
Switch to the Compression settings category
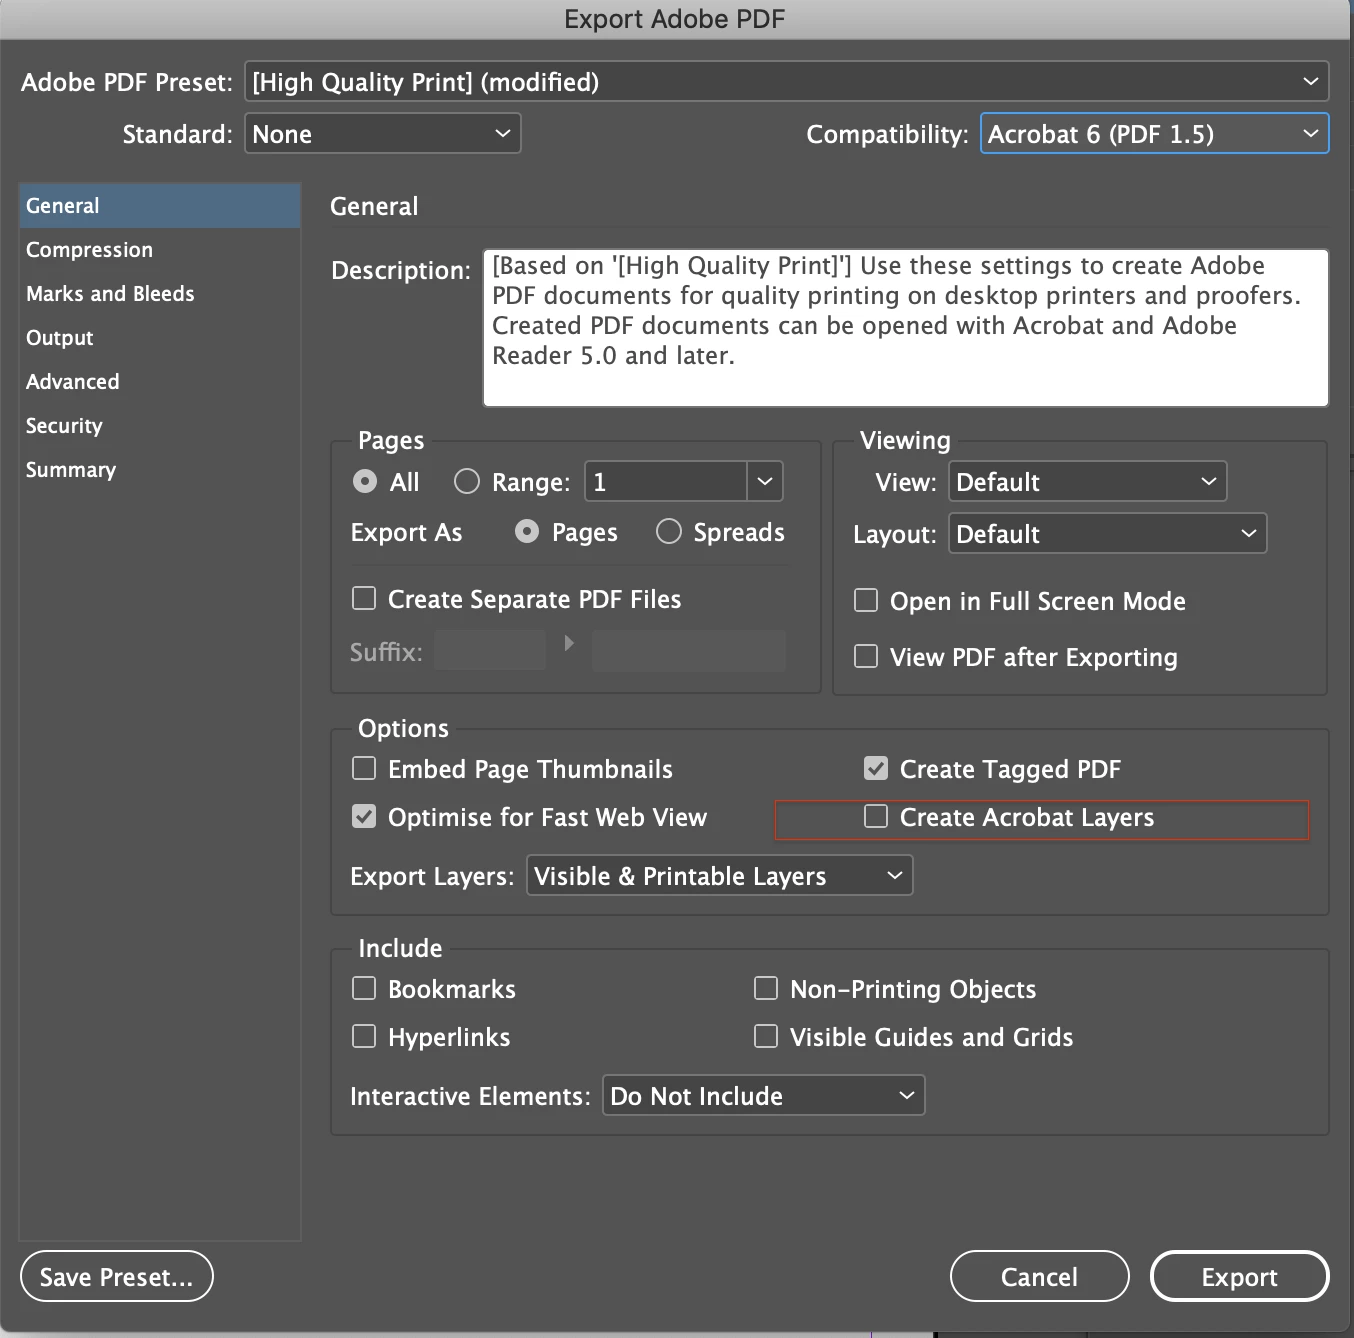coord(160,249)
